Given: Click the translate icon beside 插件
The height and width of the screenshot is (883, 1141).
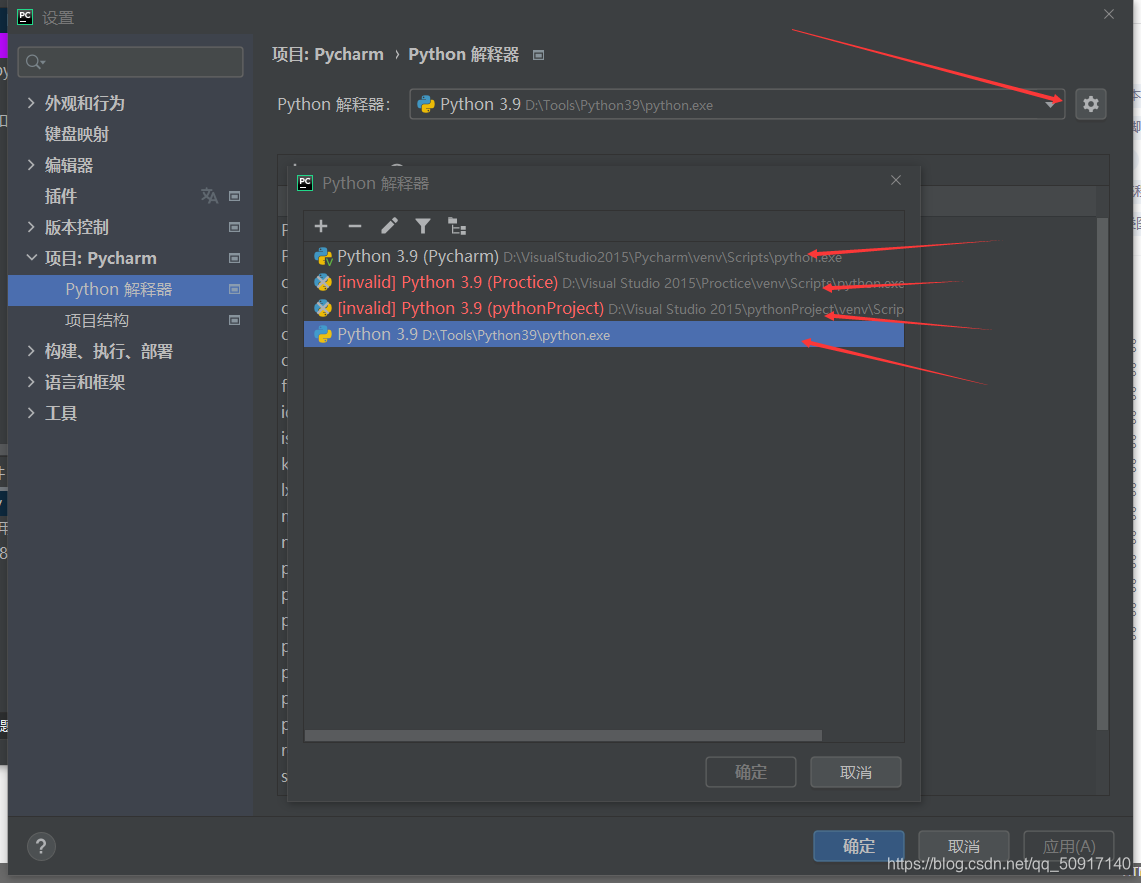Looking at the screenshot, I should (x=209, y=195).
